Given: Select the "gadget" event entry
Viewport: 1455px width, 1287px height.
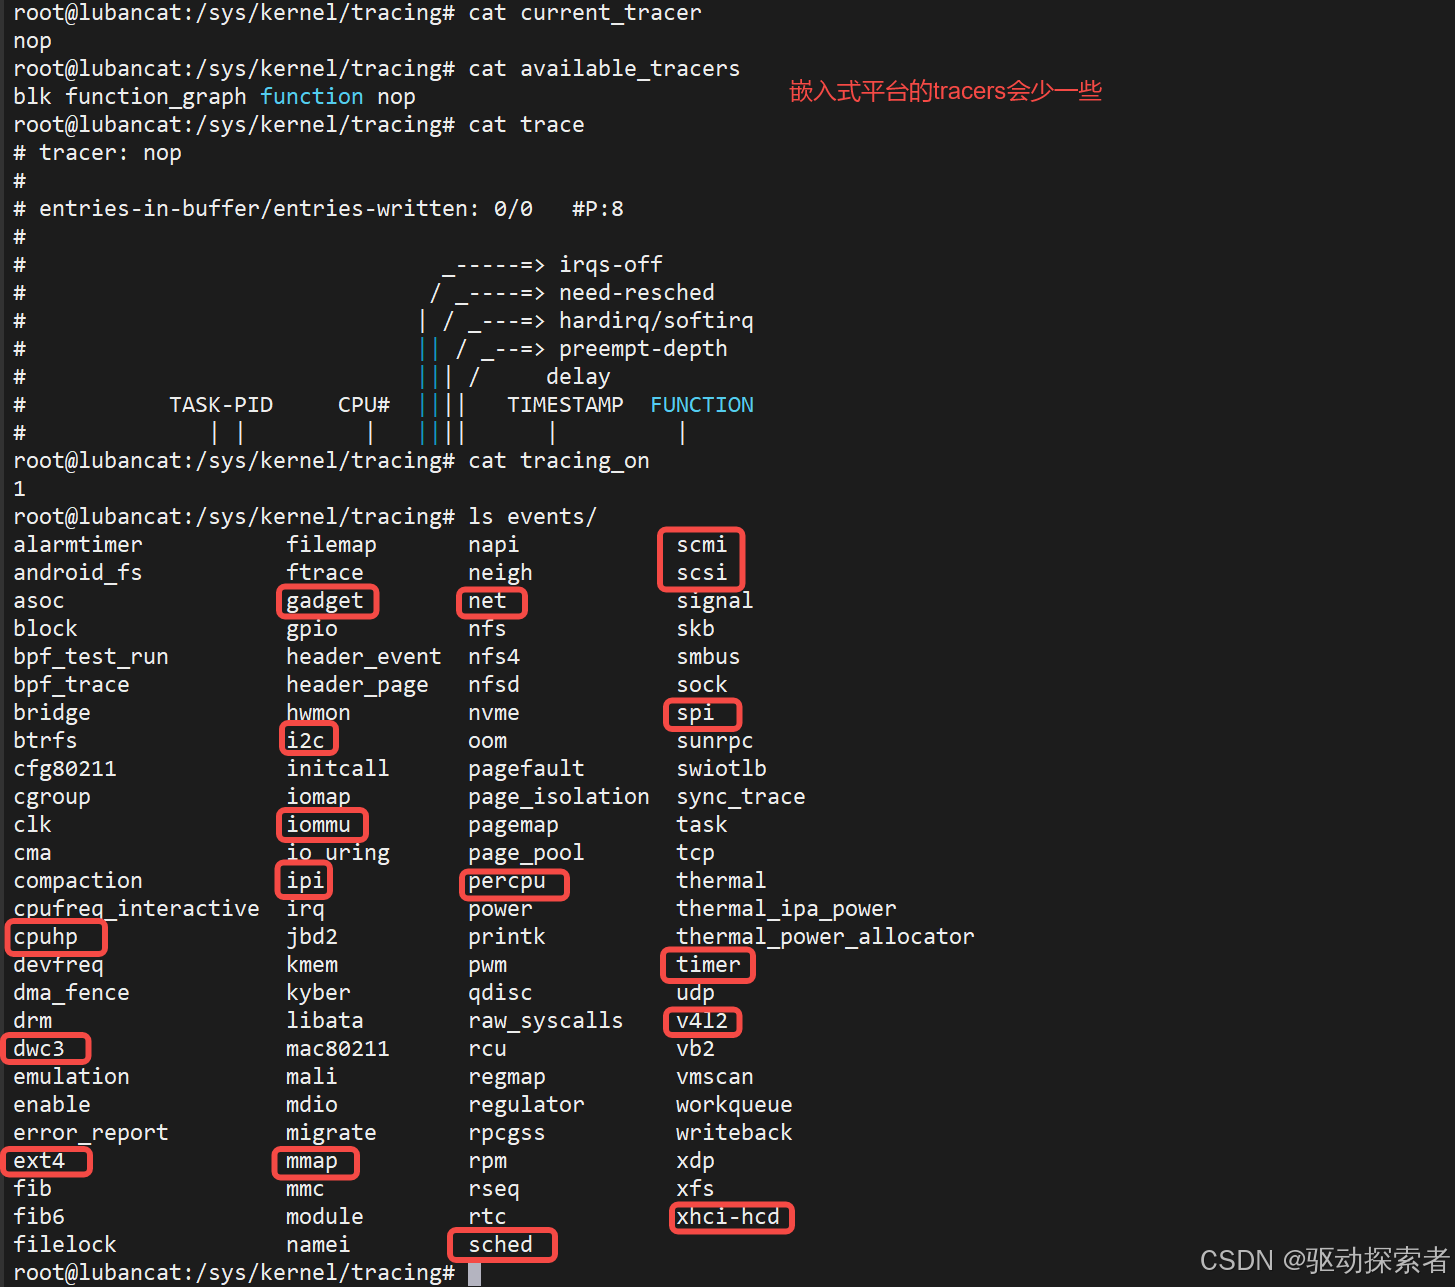Looking at the screenshot, I should click(327, 601).
